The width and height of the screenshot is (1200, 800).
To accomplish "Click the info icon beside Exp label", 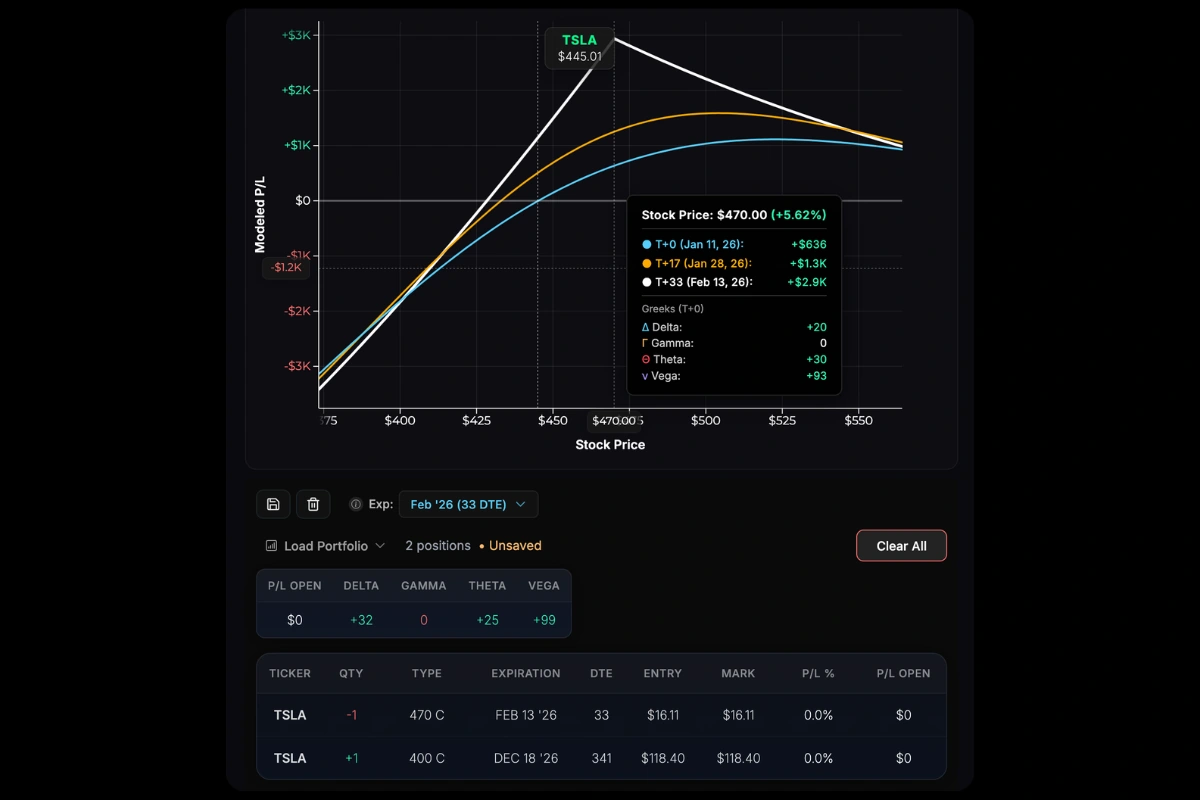I will pos(355,504).
